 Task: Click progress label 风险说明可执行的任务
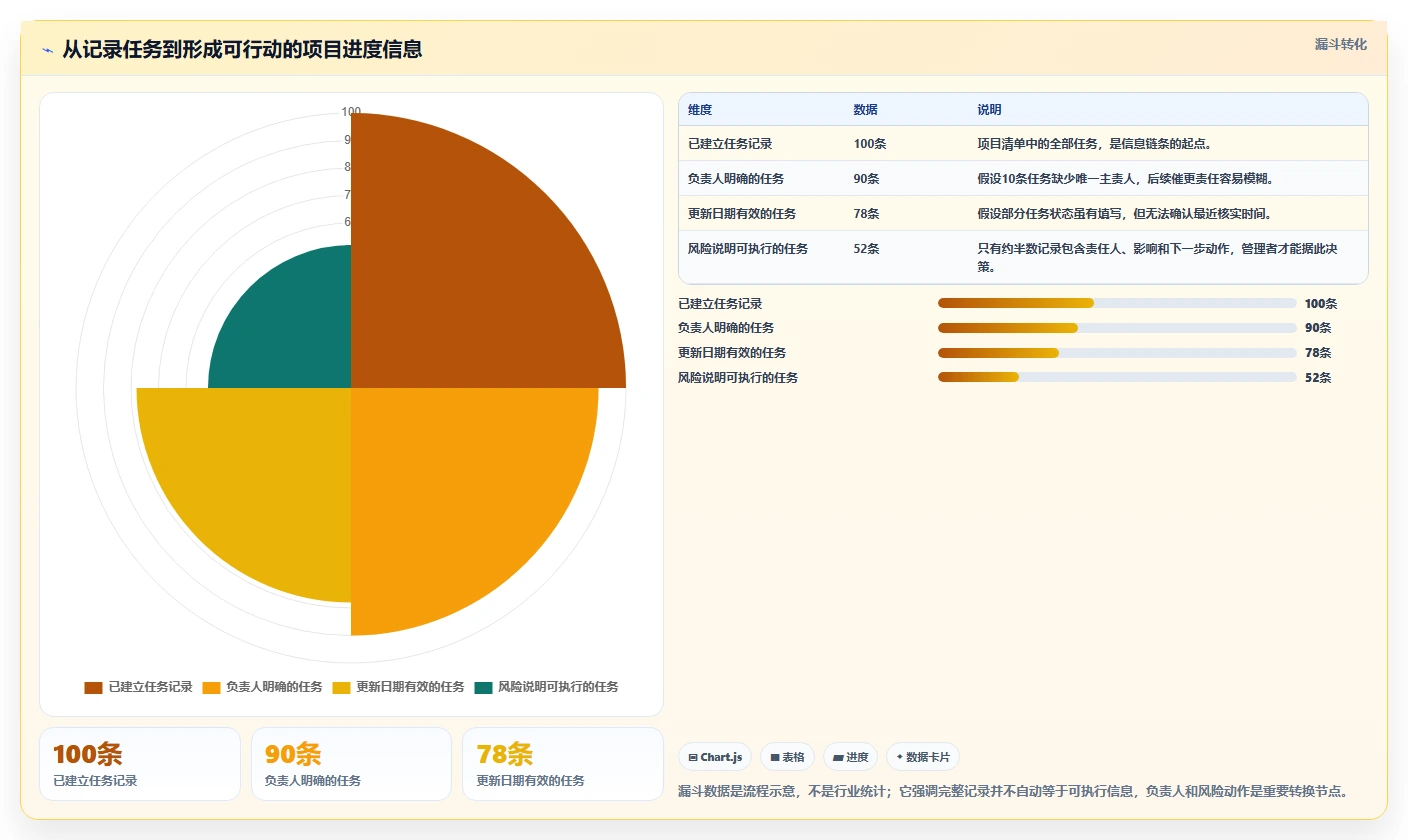(x=738, y=378)
